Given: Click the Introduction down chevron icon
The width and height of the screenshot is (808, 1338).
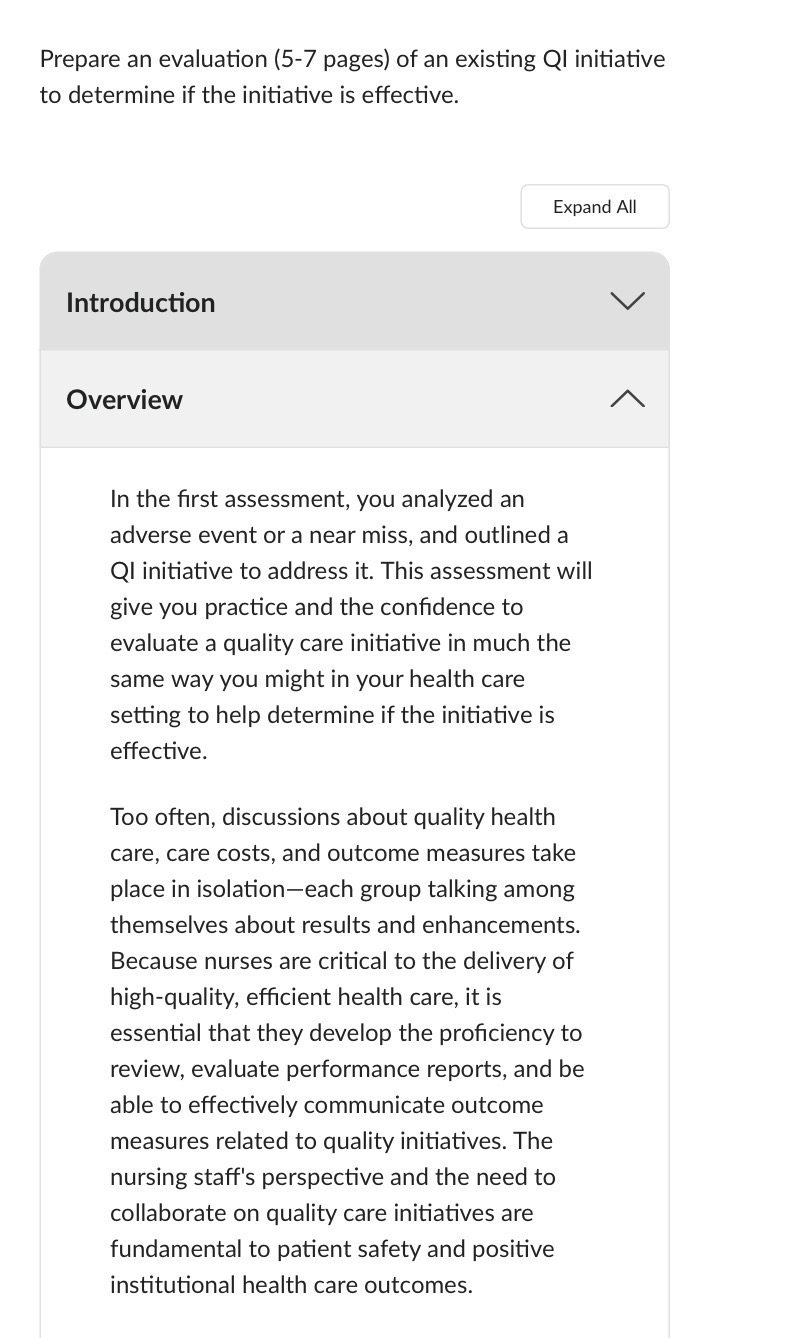Looking at the screenshot, I should [x=627, y=301].
